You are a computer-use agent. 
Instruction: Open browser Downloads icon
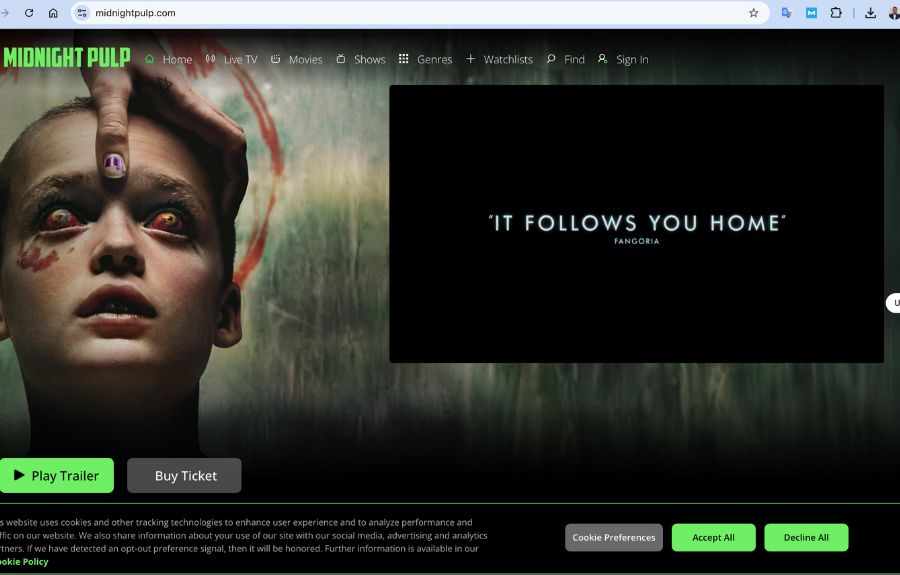(870, 13)
